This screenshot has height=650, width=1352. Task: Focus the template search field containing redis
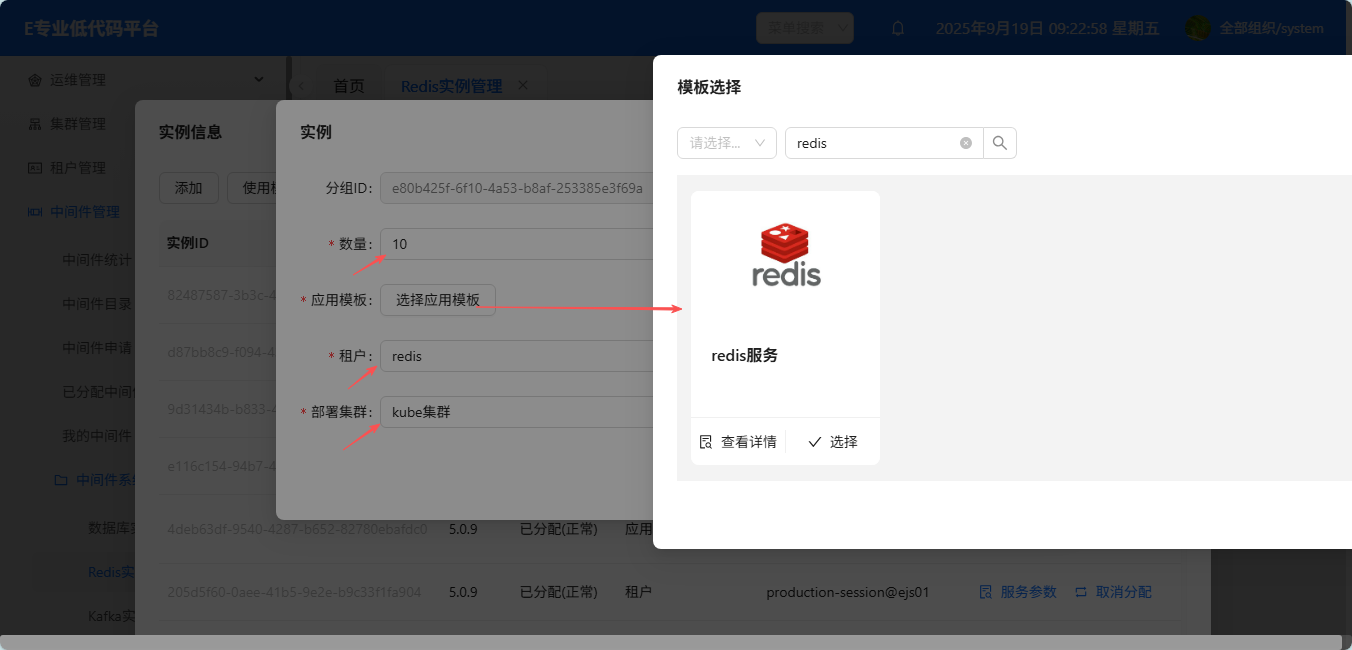870,143
